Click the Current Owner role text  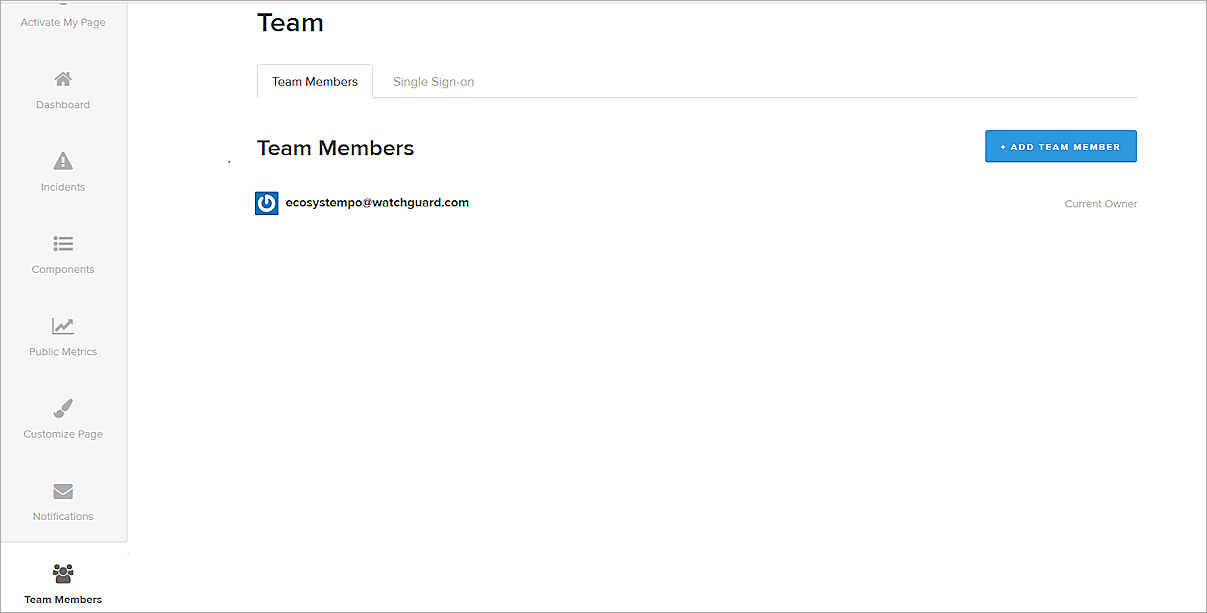pos(1100,204)
